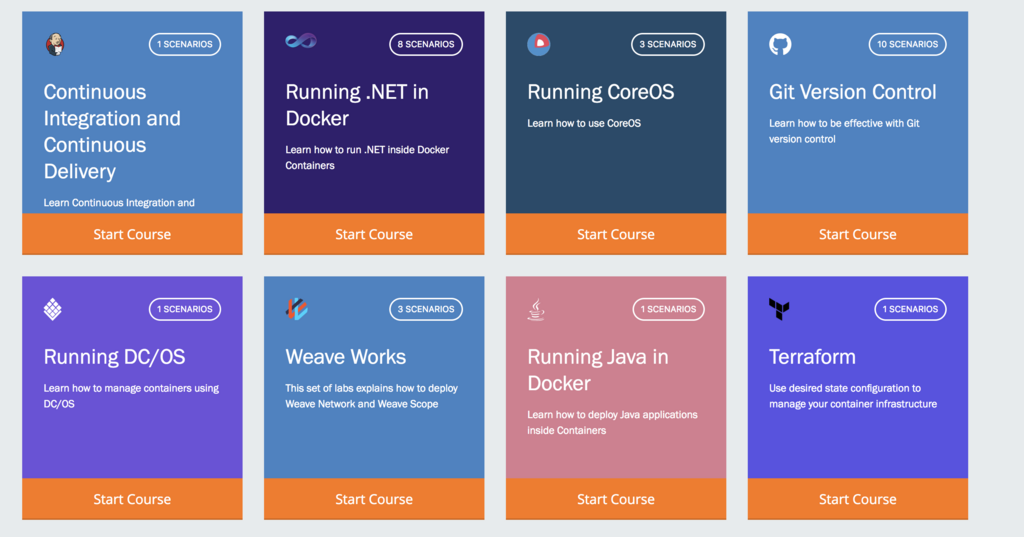Click the Java coffee cup icon
This screenshot has height=537, width=1024.
click(536, 309)
